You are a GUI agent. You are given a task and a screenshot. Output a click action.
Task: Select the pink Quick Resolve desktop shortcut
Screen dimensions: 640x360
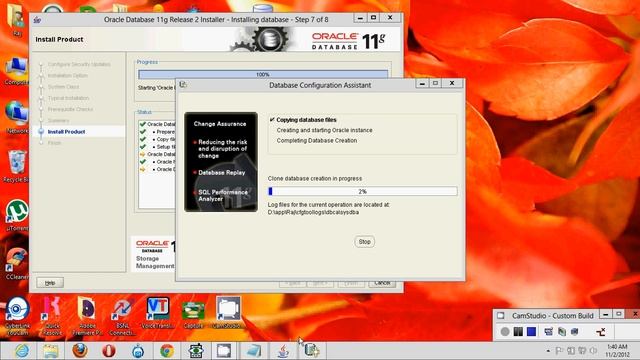tap(52, 316)
